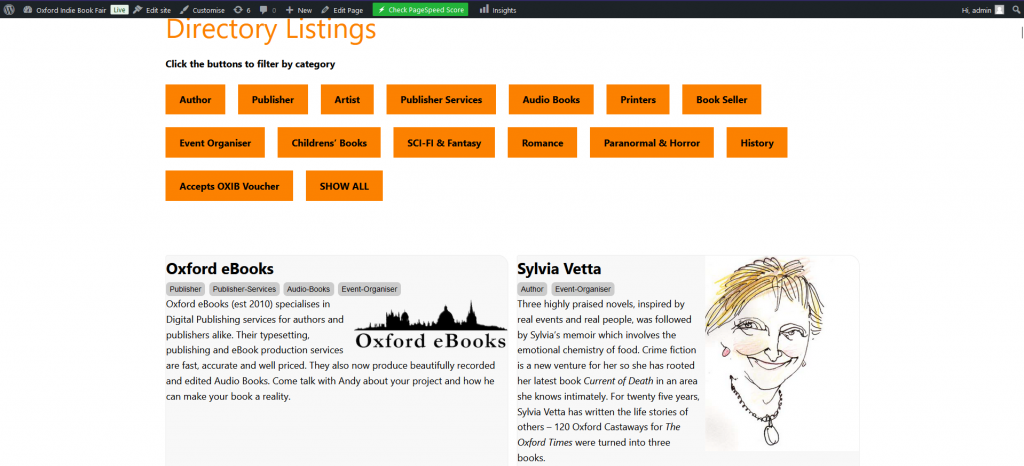Click Audio-Books tag on Oxford eBooks card
This screenshot has height=466, width=1024.
tap(309, 289)
